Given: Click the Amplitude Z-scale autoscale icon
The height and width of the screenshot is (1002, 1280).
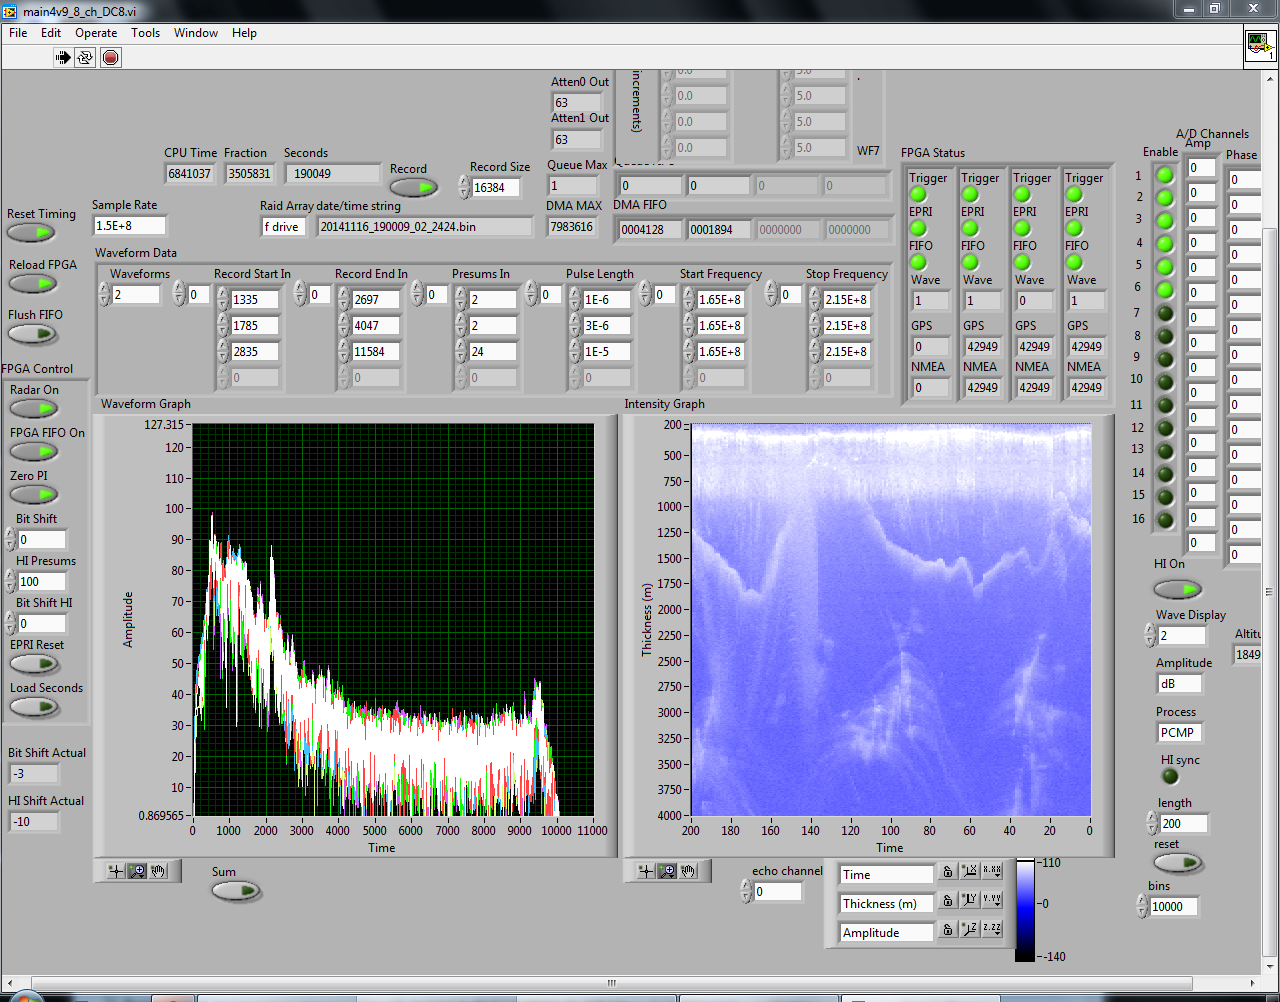Looking at the screenshot, I should coord(969,930).
